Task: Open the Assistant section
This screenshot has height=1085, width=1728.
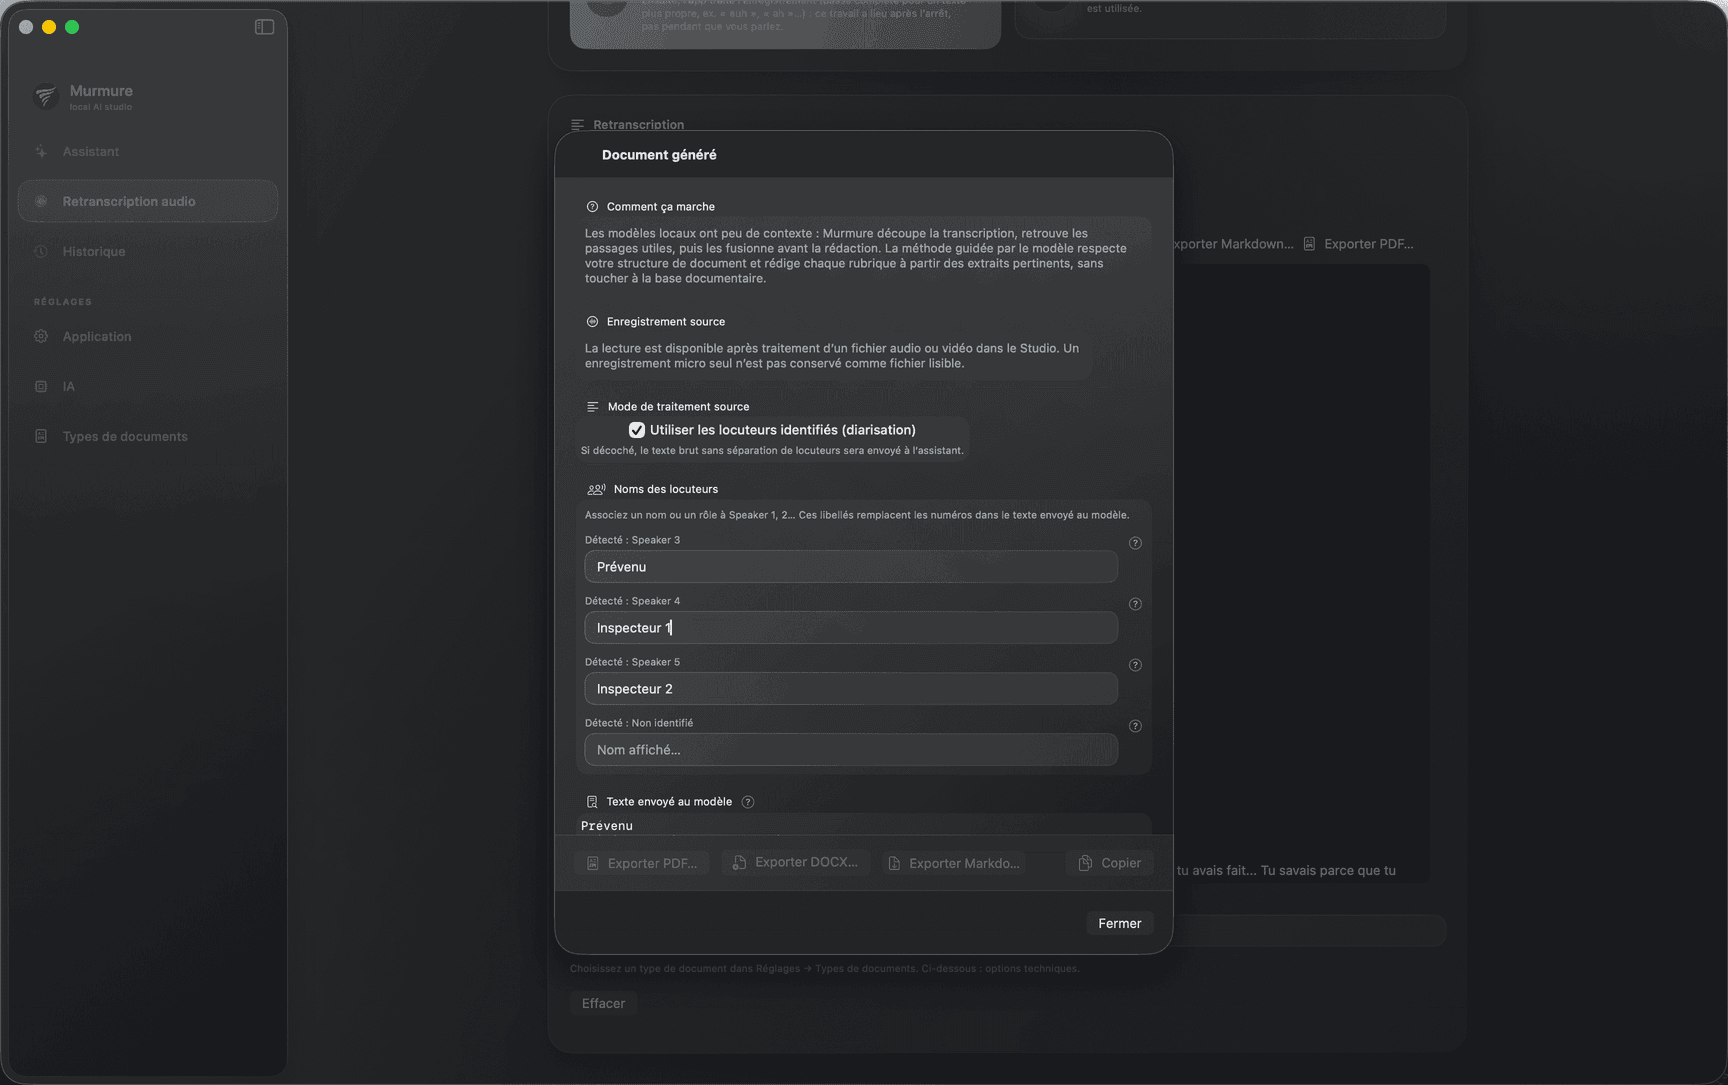Action: pos(148,152)
